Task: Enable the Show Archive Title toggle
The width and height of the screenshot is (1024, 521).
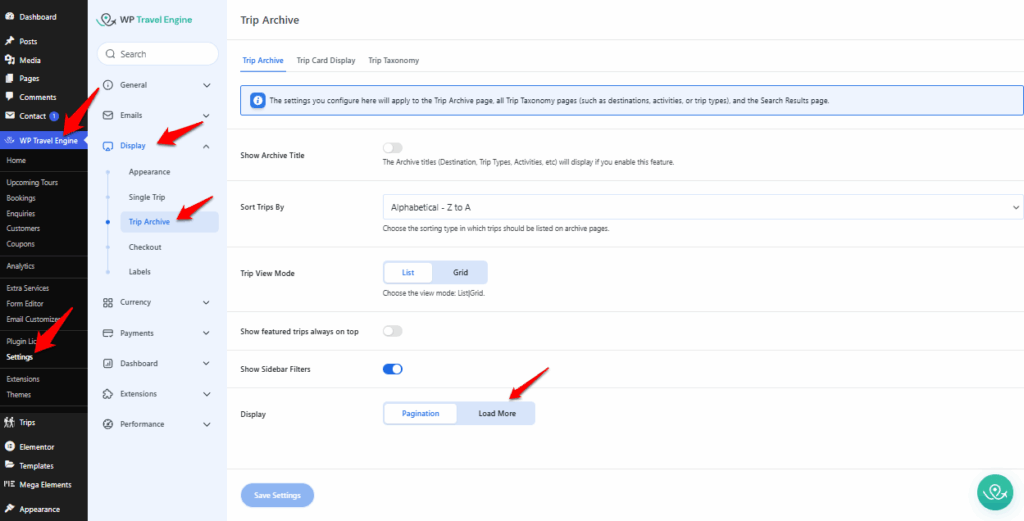Action: point(392,148)
